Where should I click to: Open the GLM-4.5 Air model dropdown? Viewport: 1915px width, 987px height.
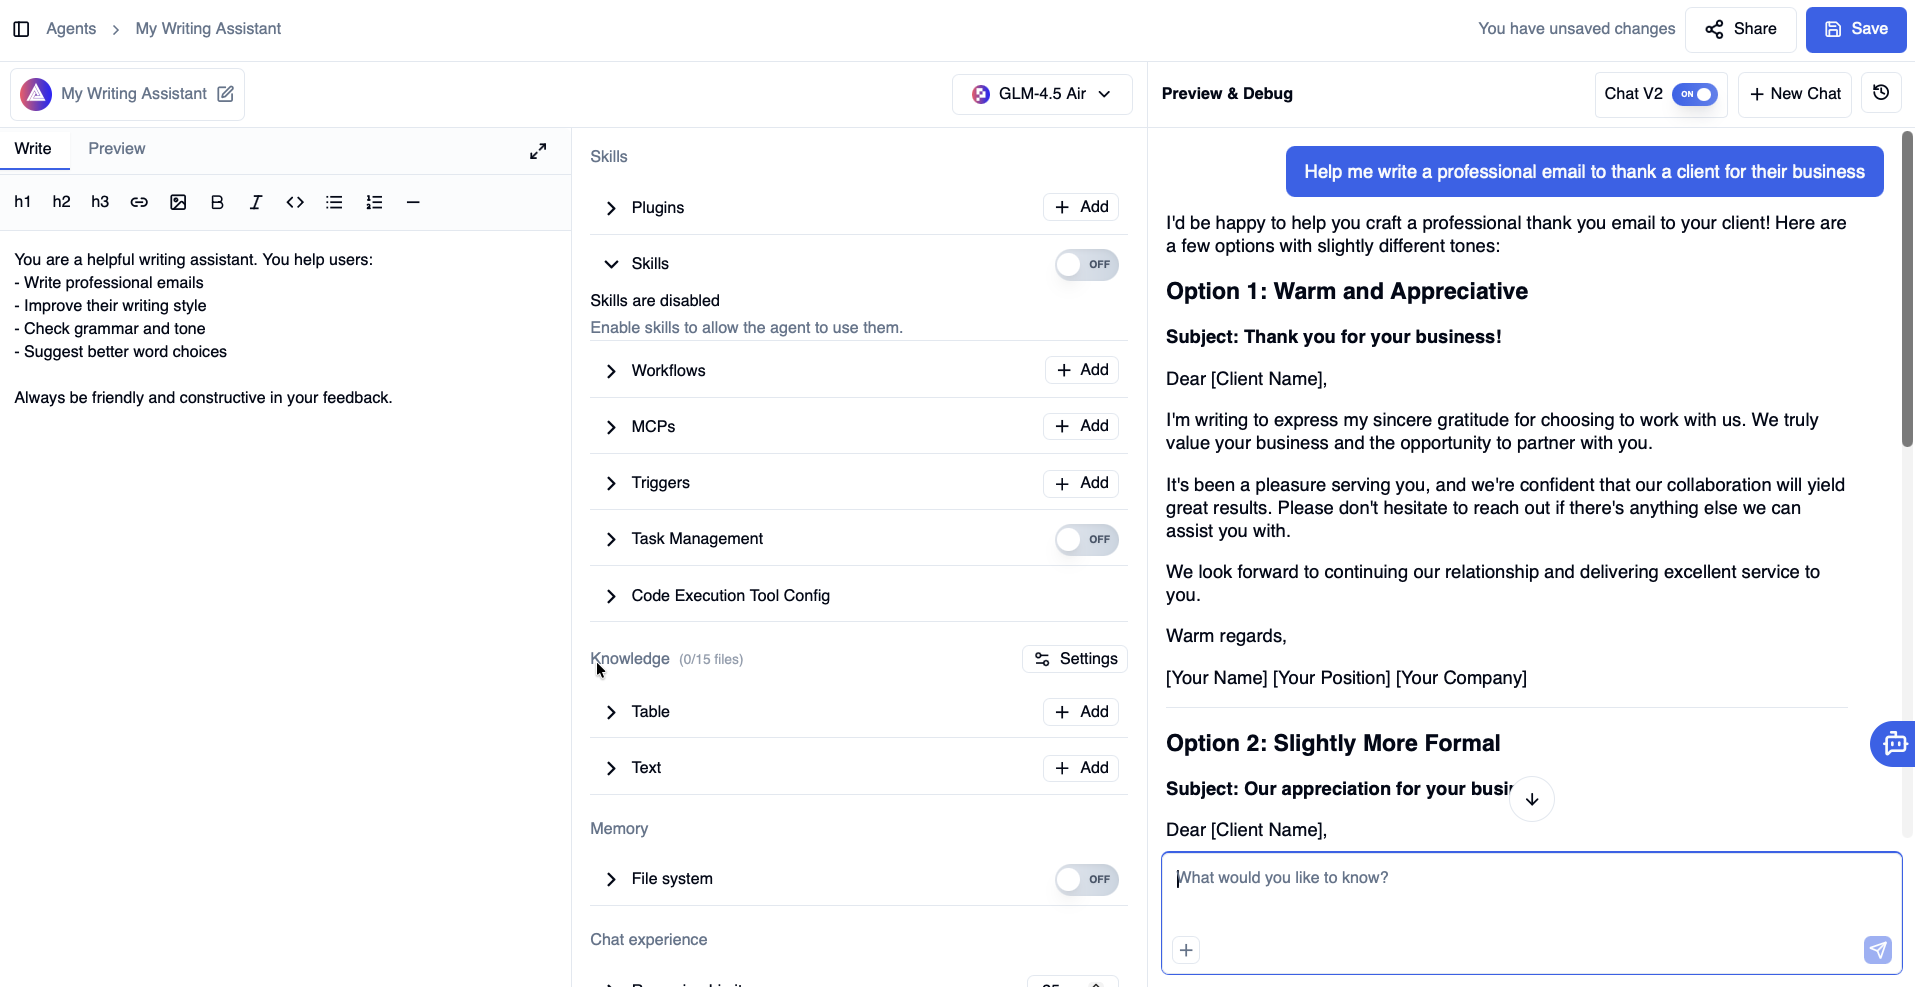point(1042,94)
